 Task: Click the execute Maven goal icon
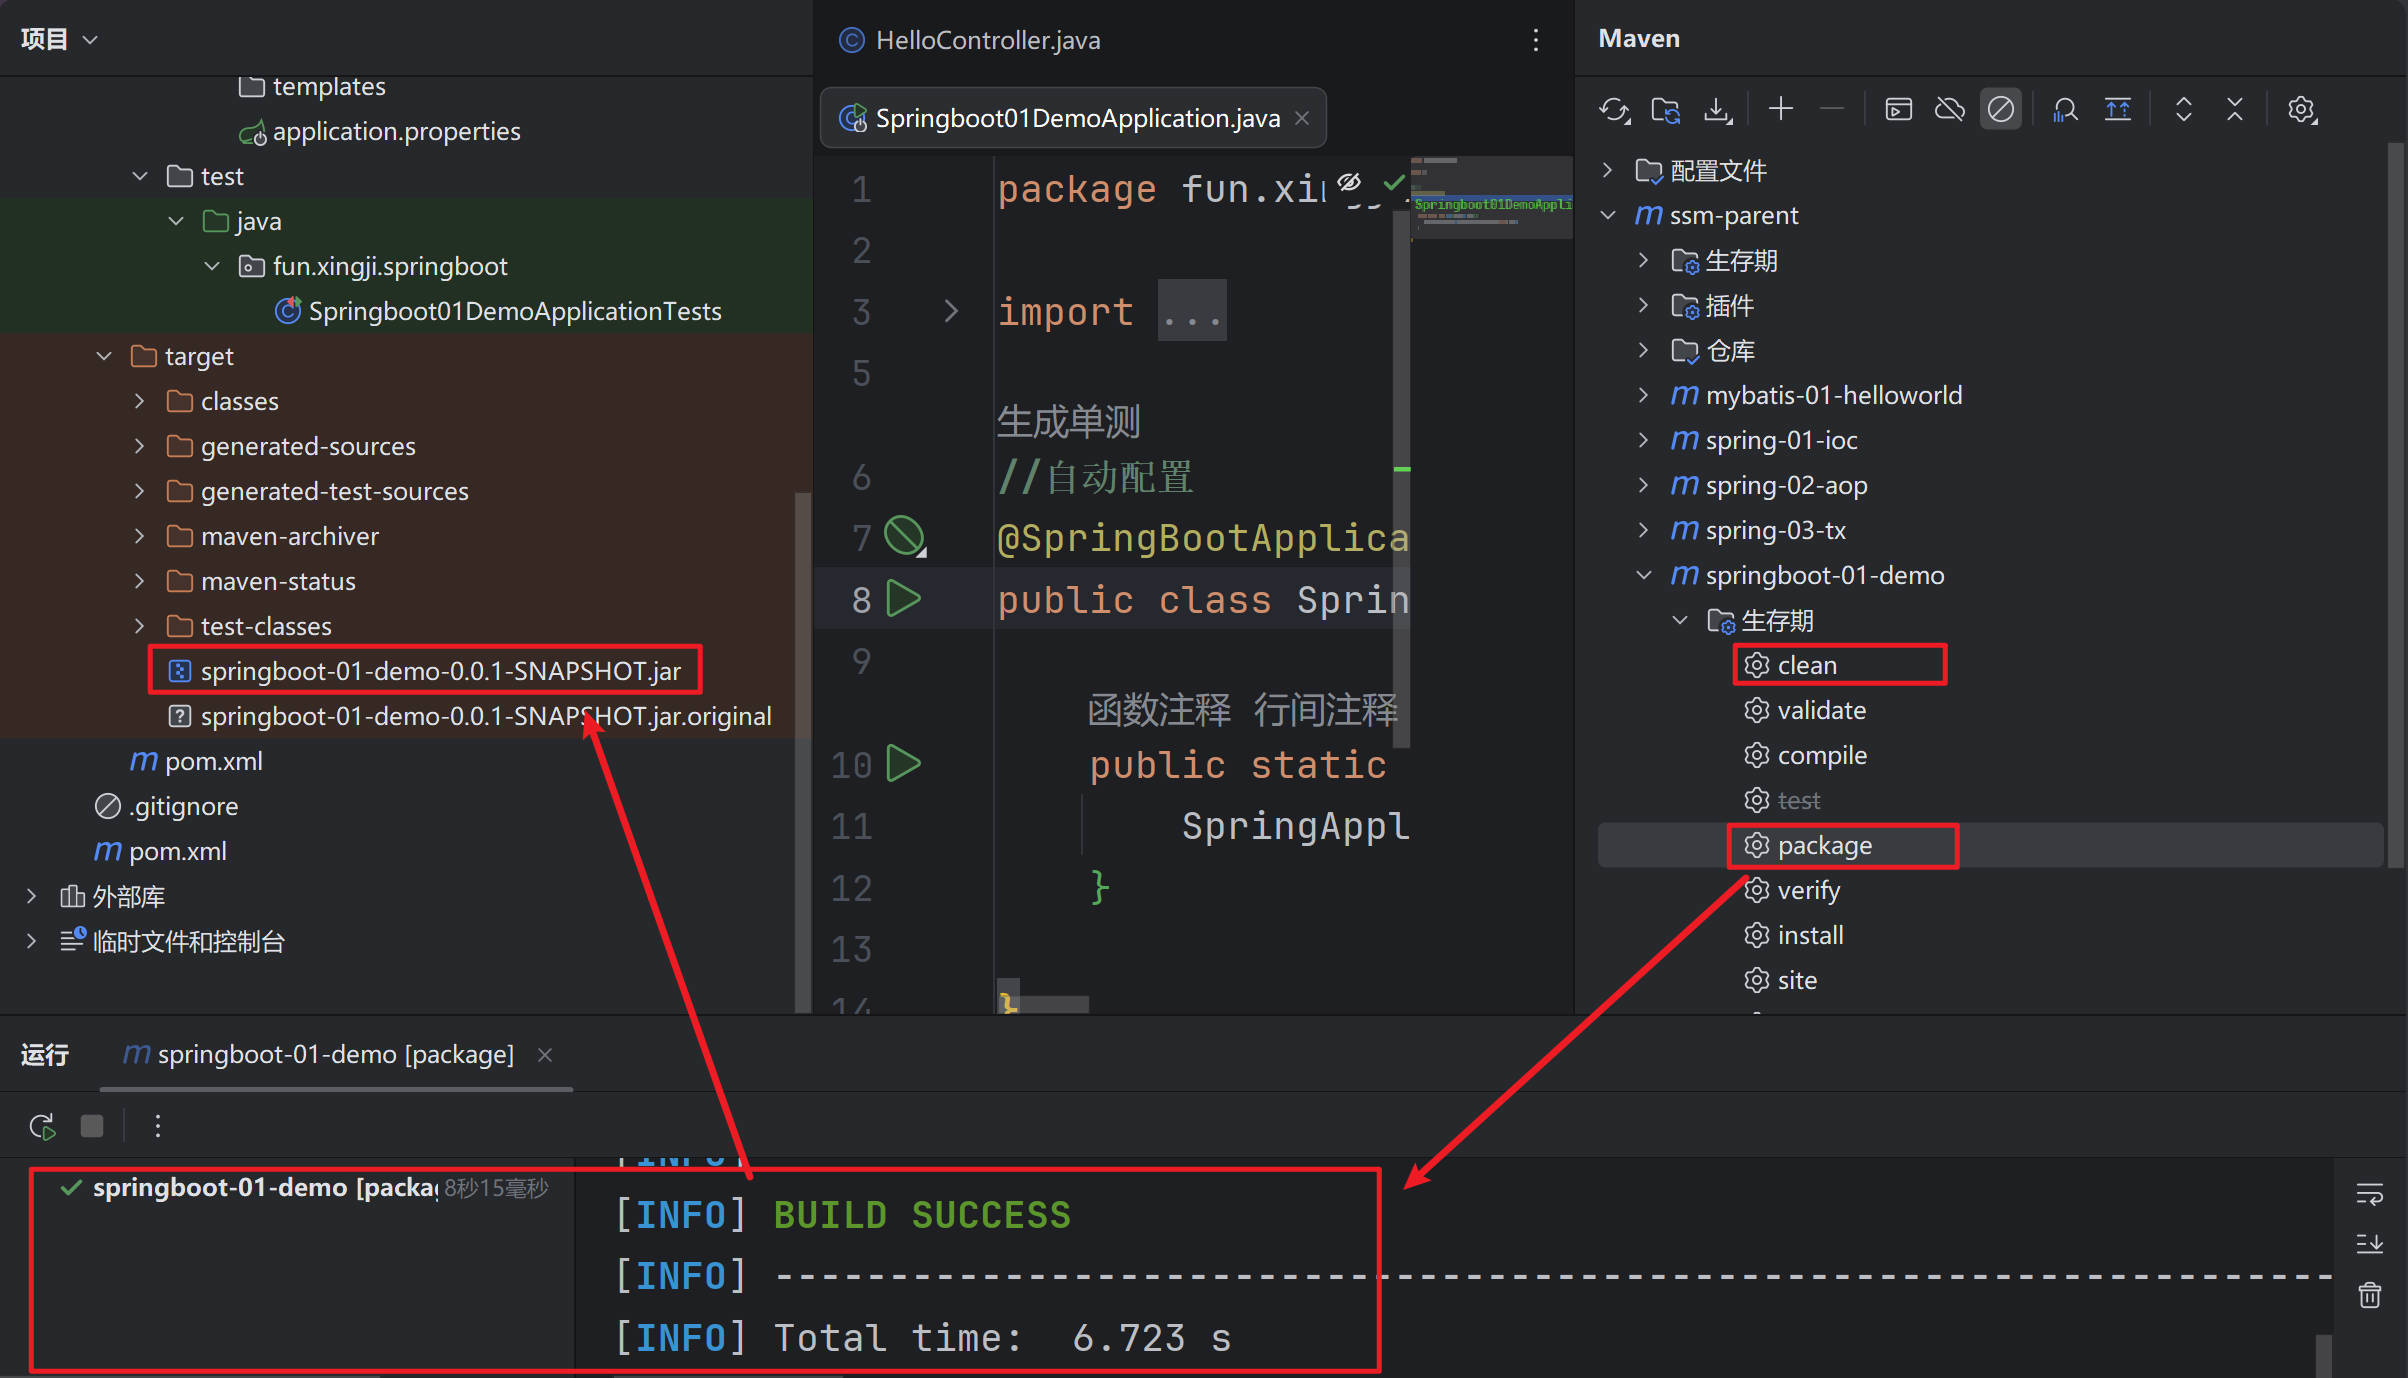pyautogui.click(x=1898, y=109)
